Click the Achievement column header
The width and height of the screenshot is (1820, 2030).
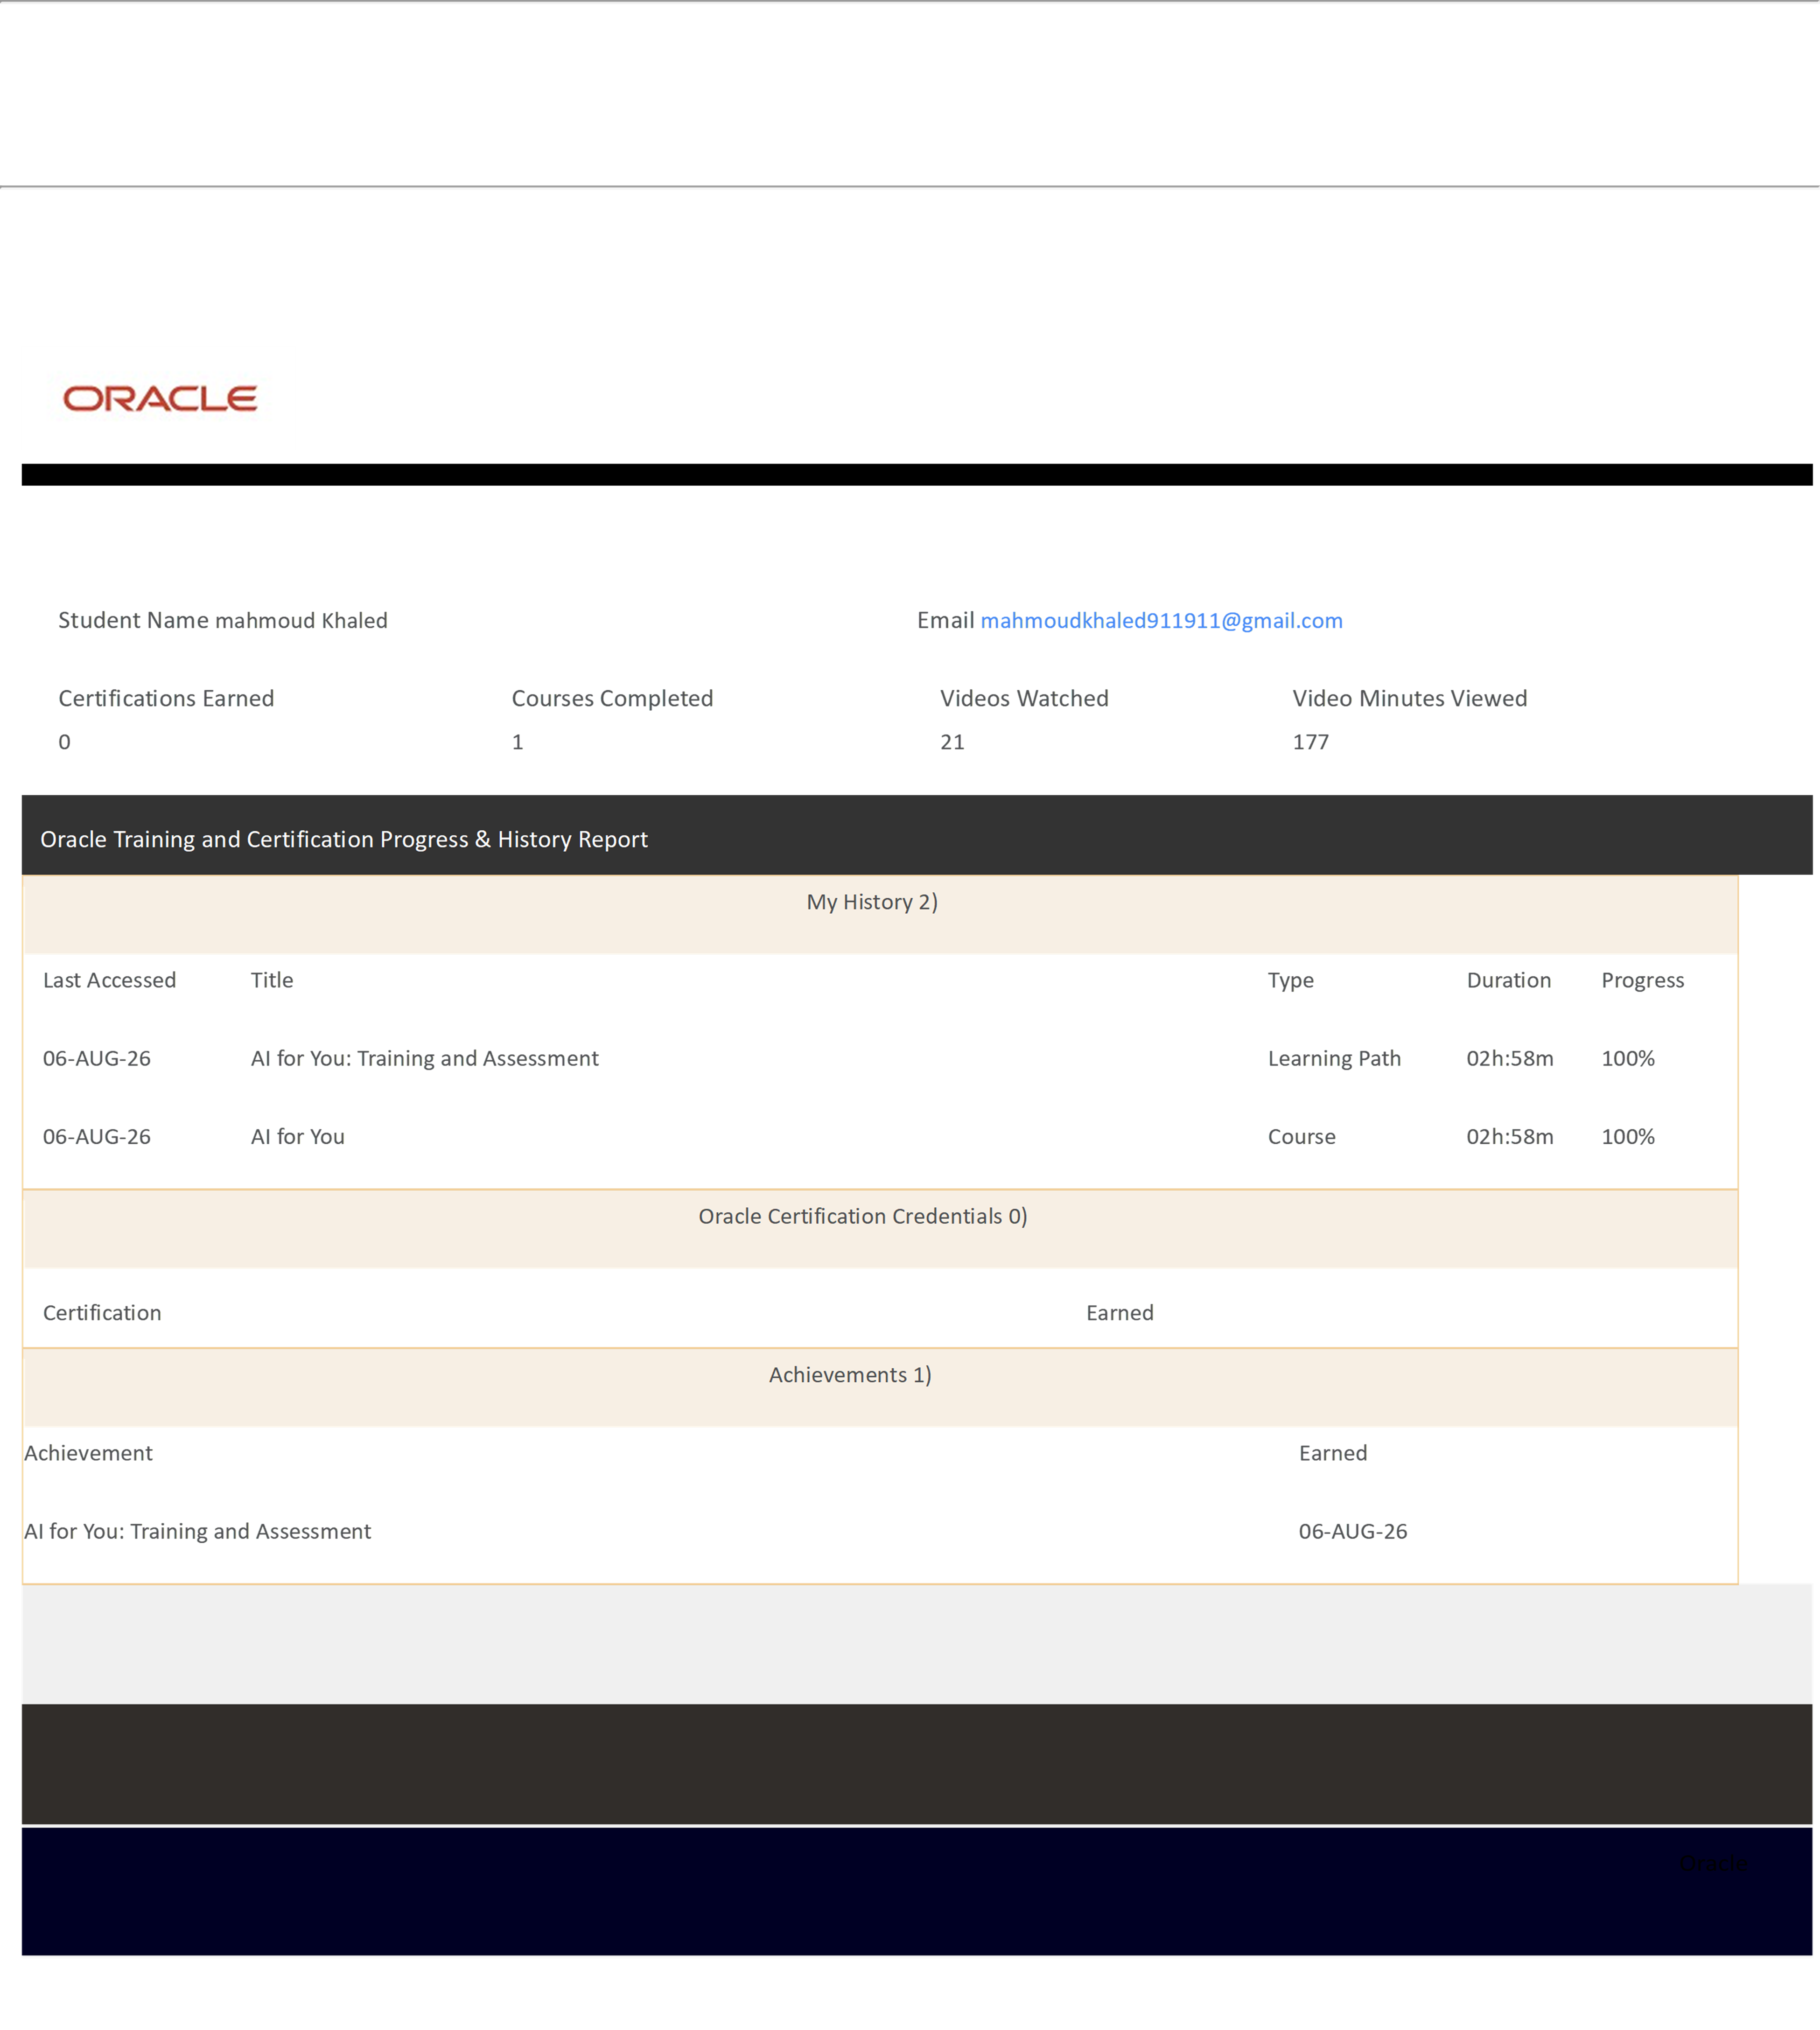pos(88,1453)
